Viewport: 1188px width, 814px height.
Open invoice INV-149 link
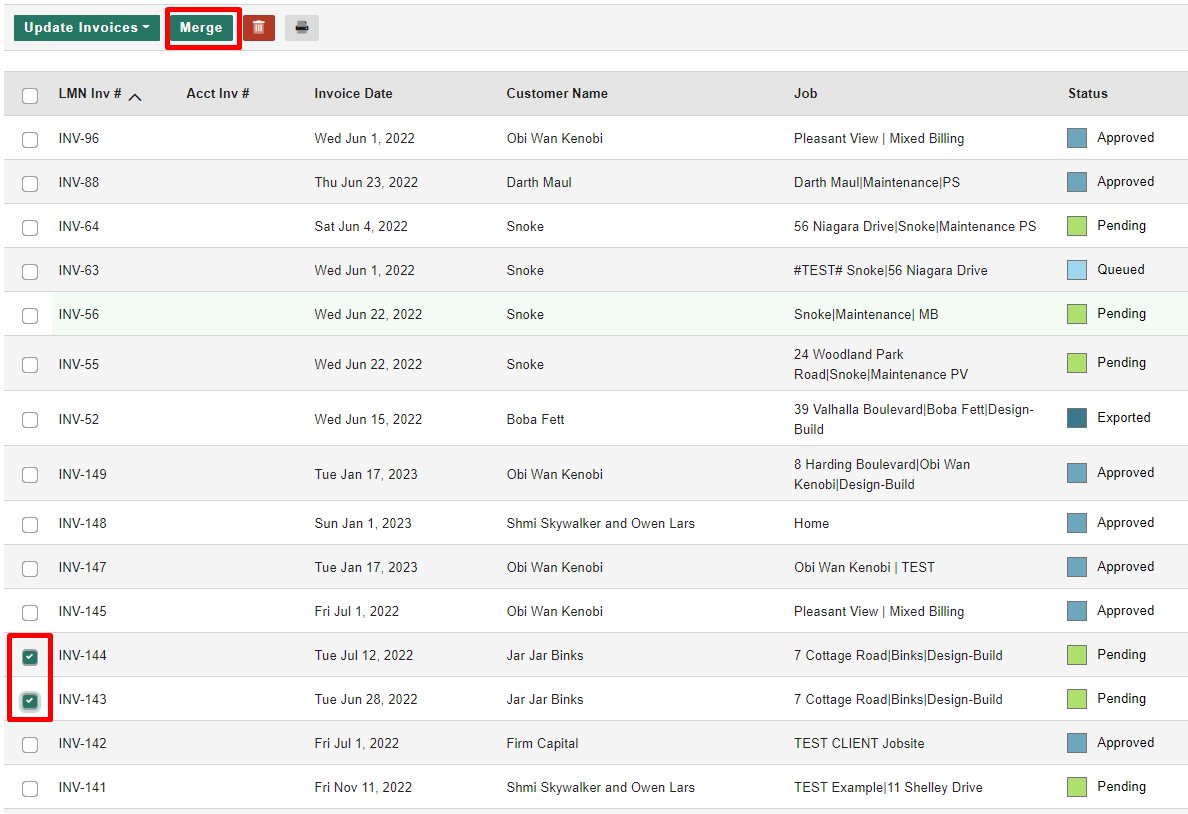tap(82, 474)
